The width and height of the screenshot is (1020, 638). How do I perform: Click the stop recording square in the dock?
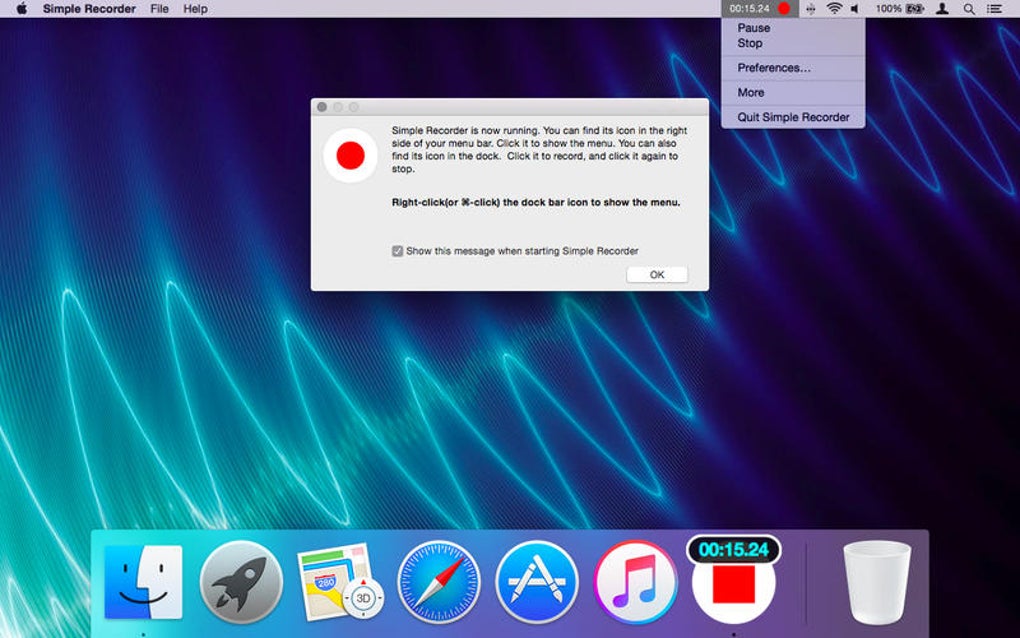(735, 585)
